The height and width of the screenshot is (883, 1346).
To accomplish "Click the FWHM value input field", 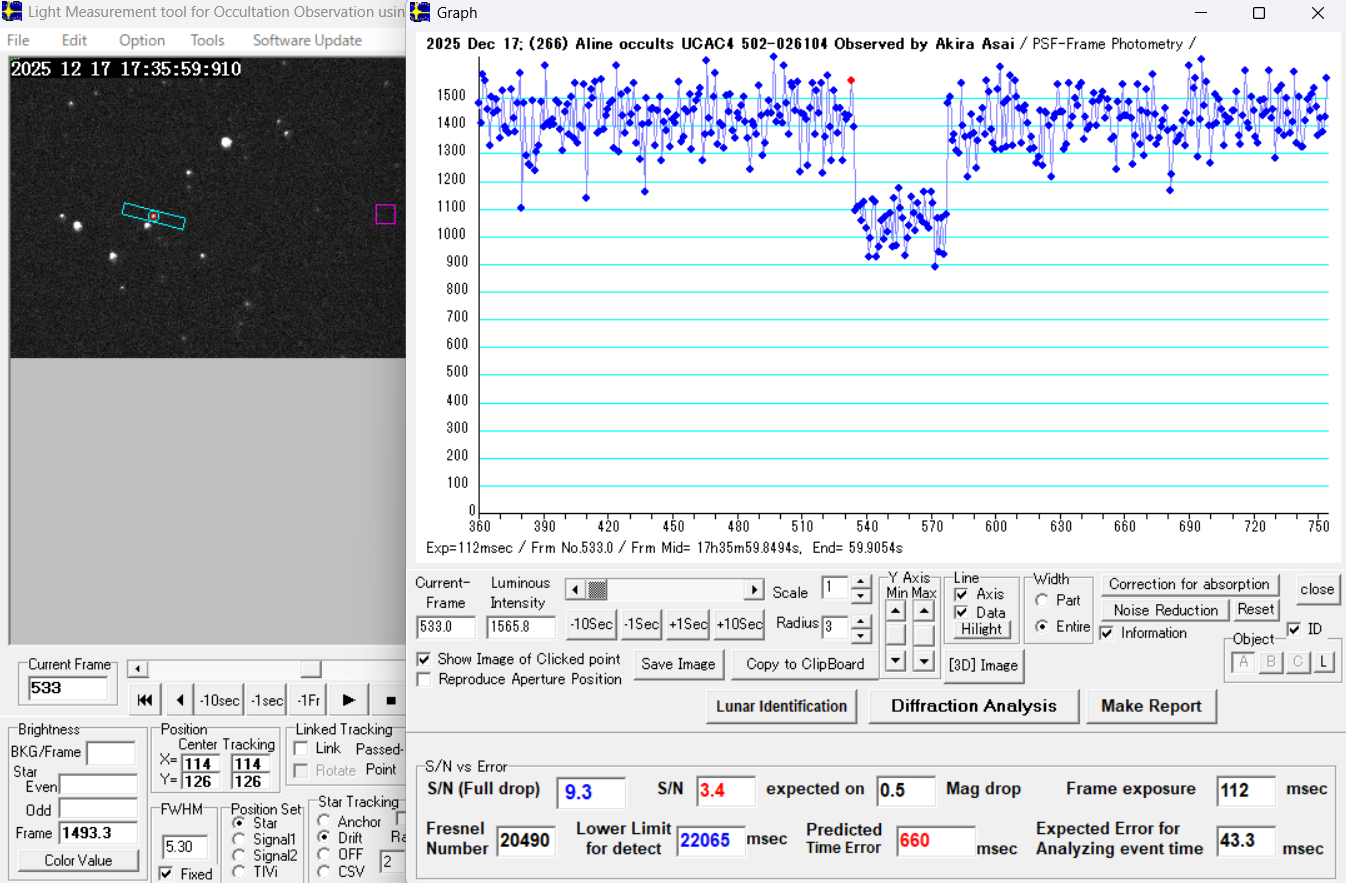I will tap(185, 848).
